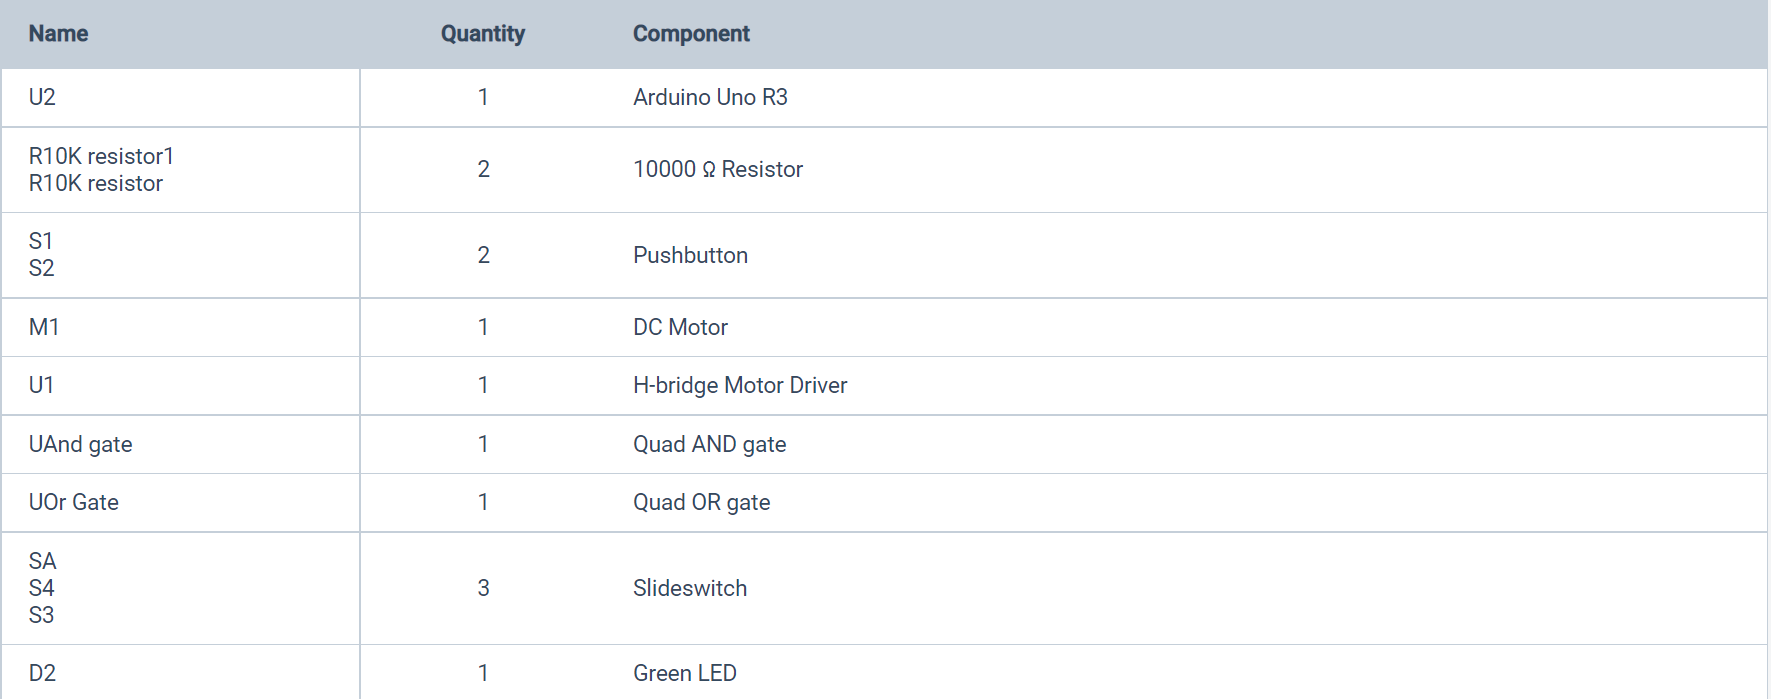Select the Pushbutton component text
Screen dimensions: 1771x699
(x=690, y=255)
